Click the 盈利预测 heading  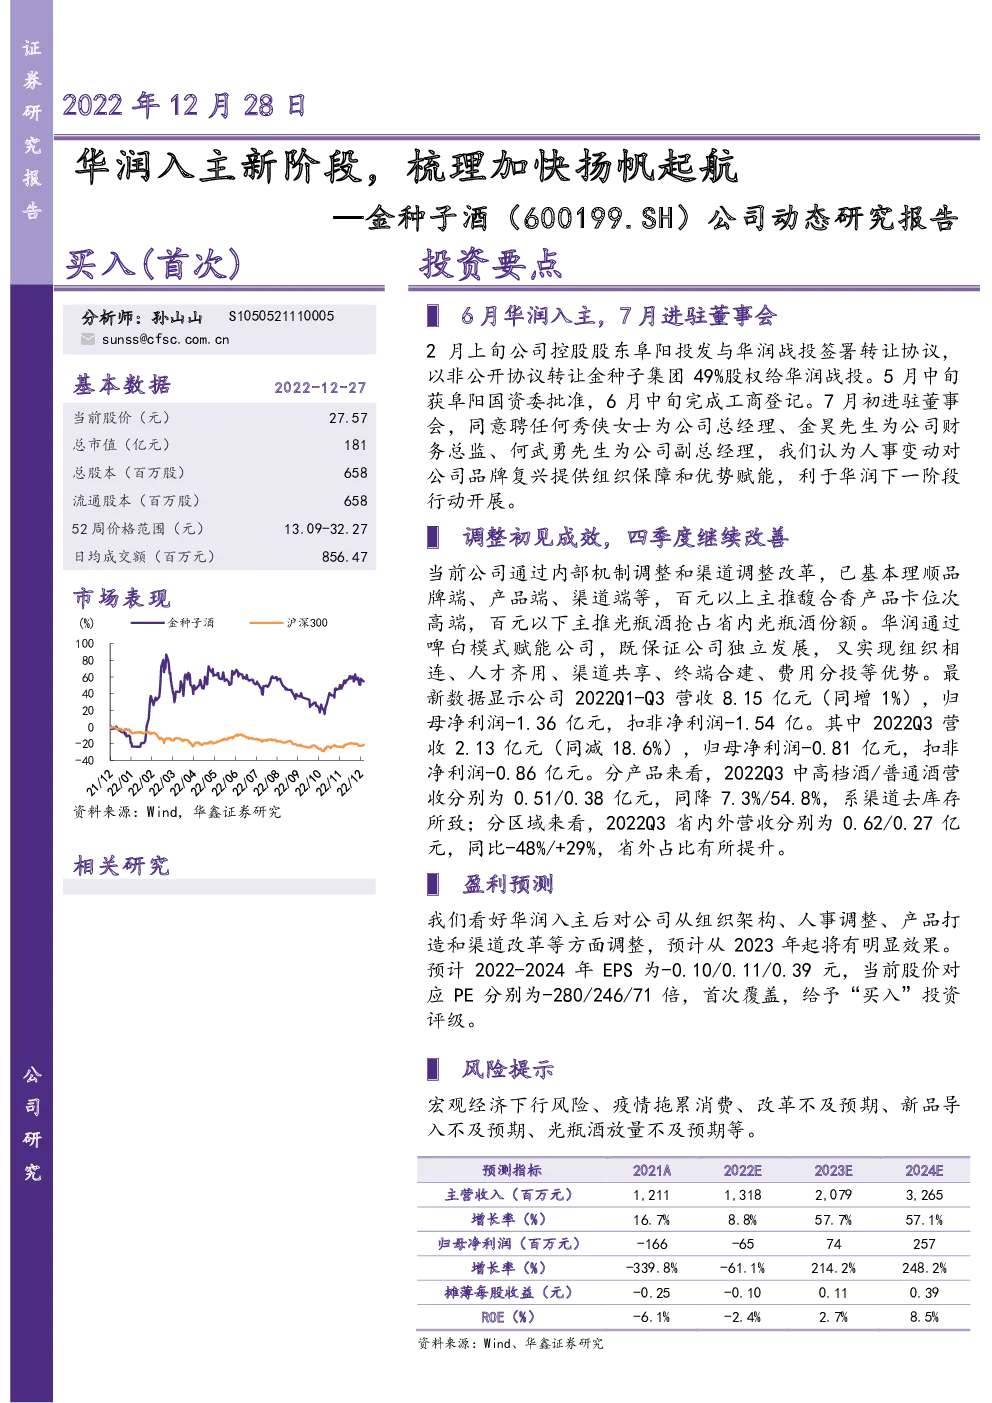tap(508, 884)
